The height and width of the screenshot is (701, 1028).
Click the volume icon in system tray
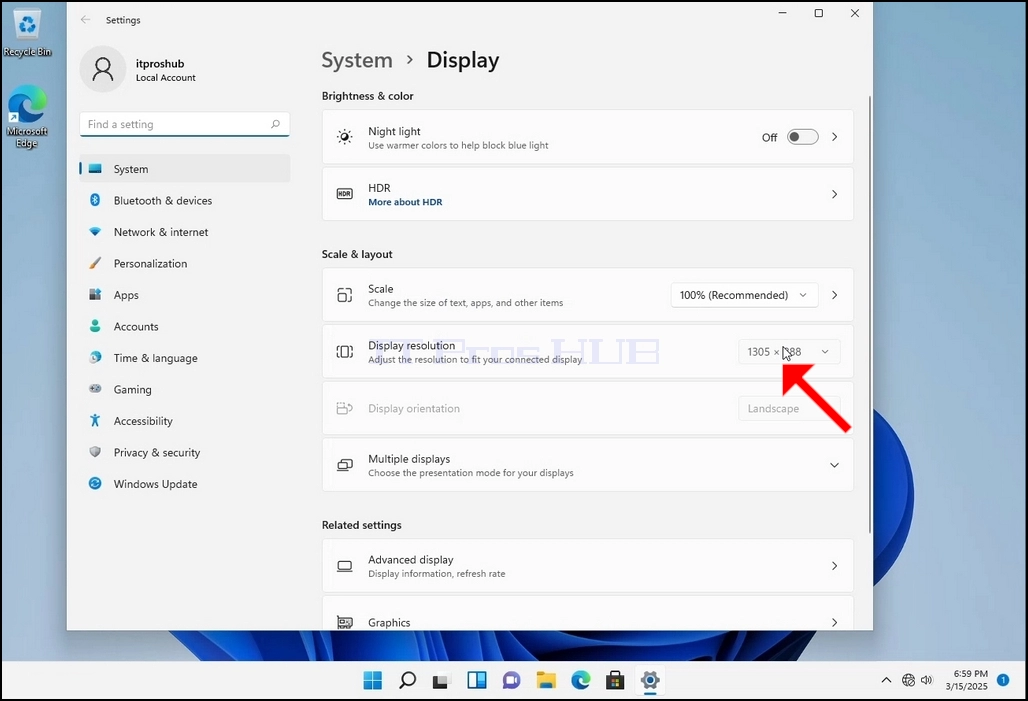pos(926,680)
